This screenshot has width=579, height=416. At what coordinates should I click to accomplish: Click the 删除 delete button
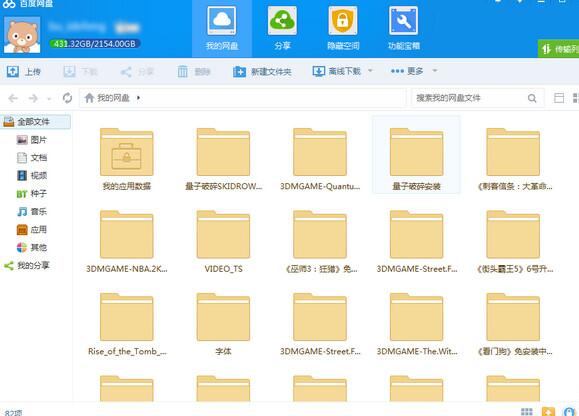194,71
